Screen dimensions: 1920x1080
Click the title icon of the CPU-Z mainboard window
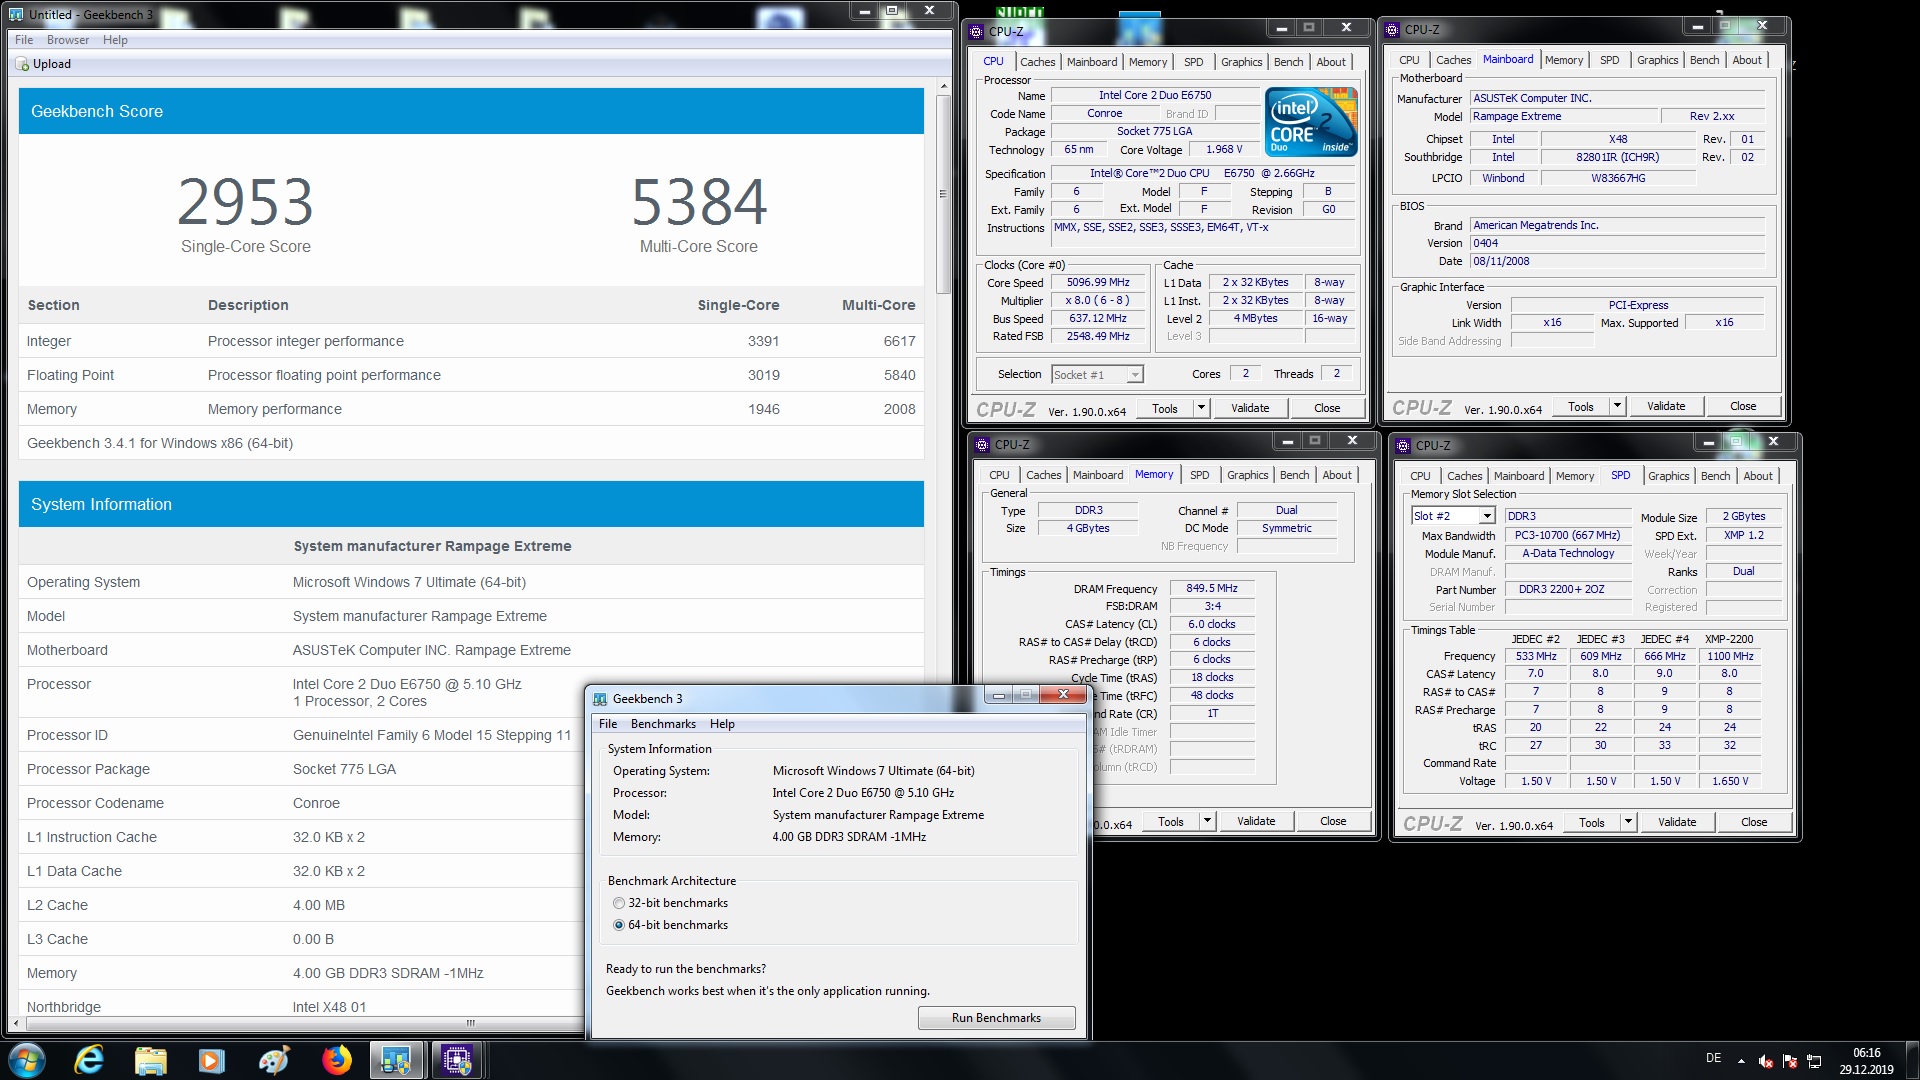click(1392, 30)
